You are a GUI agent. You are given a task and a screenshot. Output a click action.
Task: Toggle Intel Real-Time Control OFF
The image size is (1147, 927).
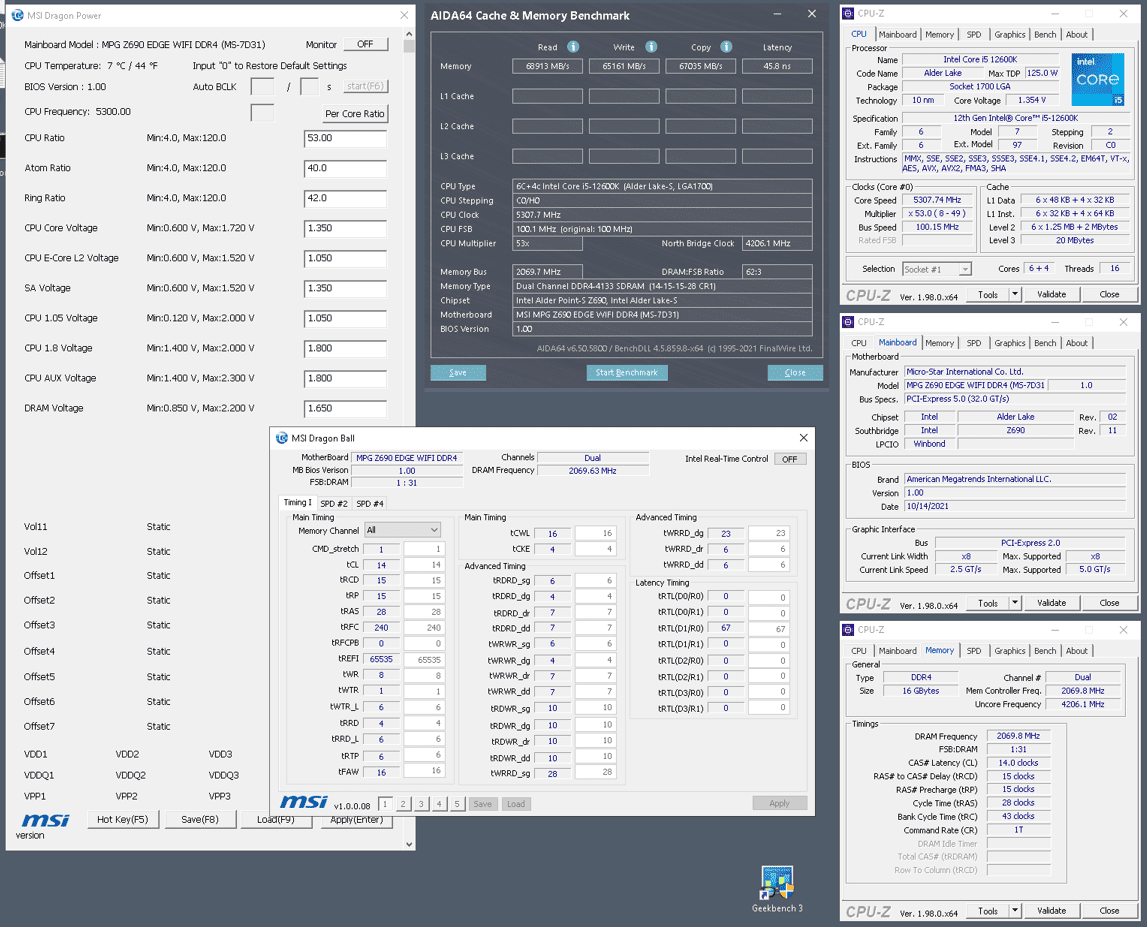pyautogui.click(x=790, y=459)
